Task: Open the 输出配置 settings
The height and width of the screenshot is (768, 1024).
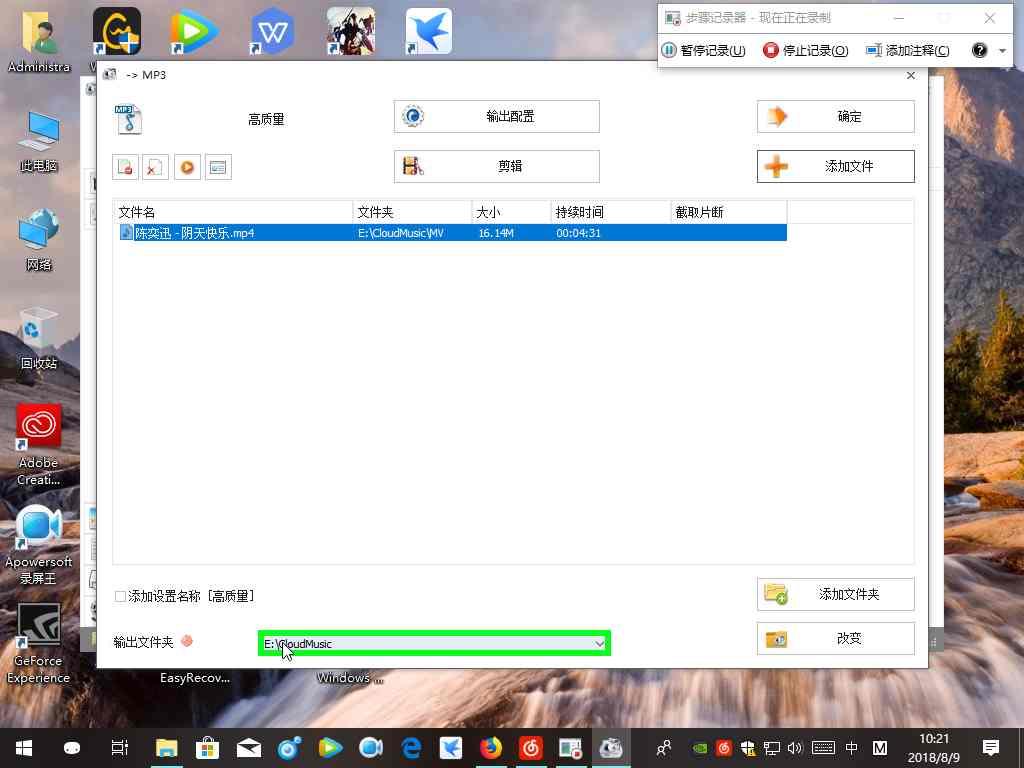Action: pos(496,116)
